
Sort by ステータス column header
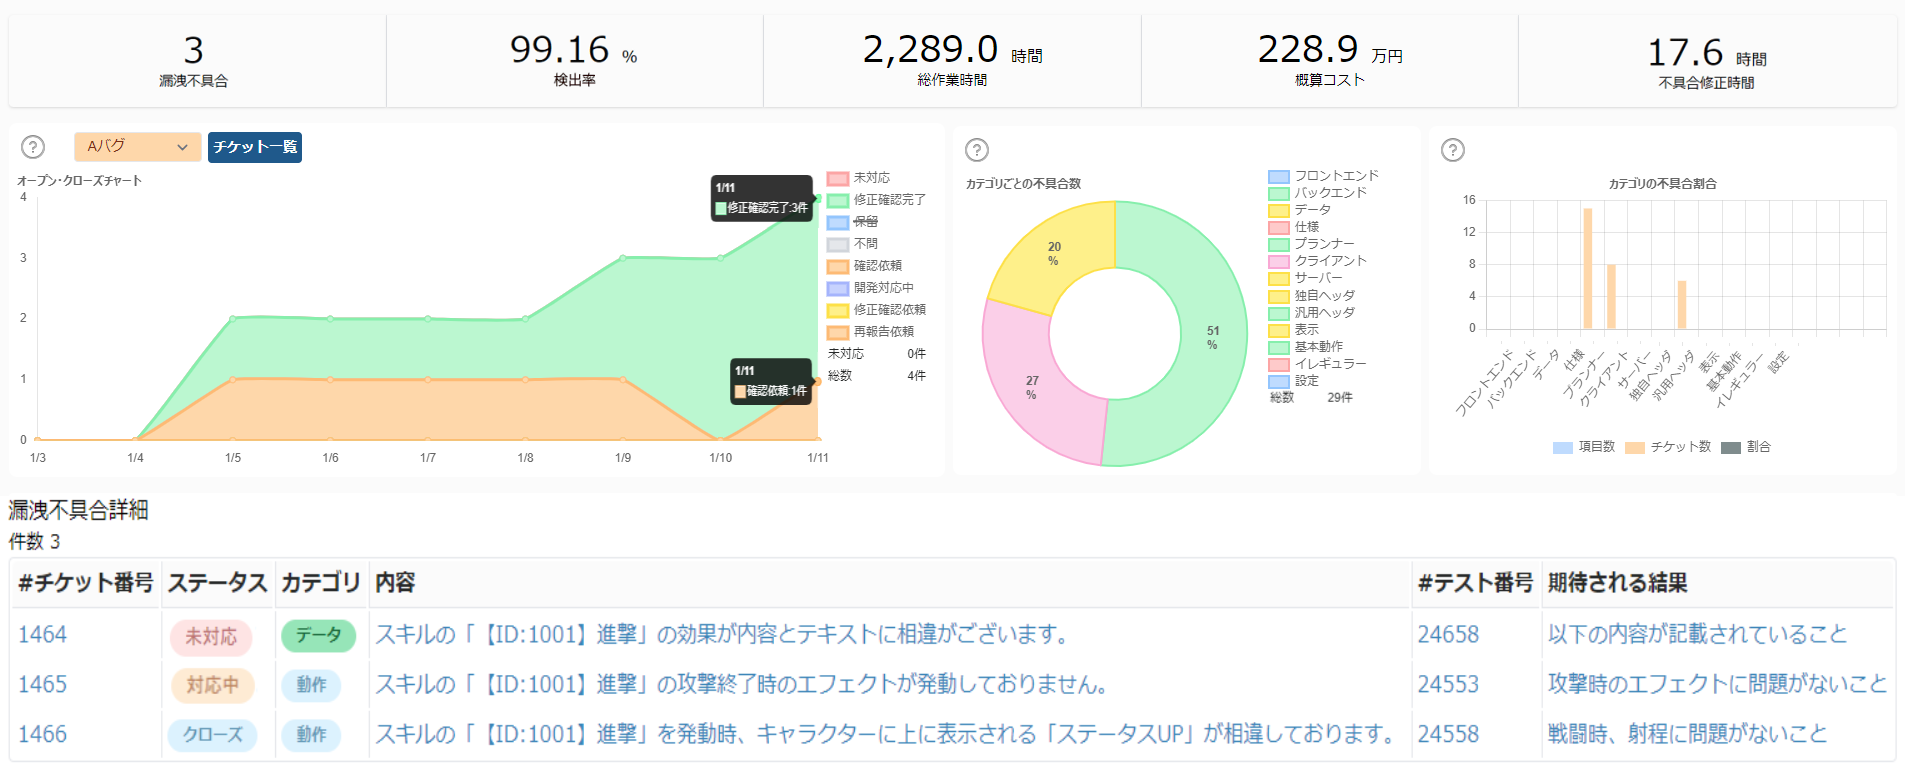click(217, 583)
